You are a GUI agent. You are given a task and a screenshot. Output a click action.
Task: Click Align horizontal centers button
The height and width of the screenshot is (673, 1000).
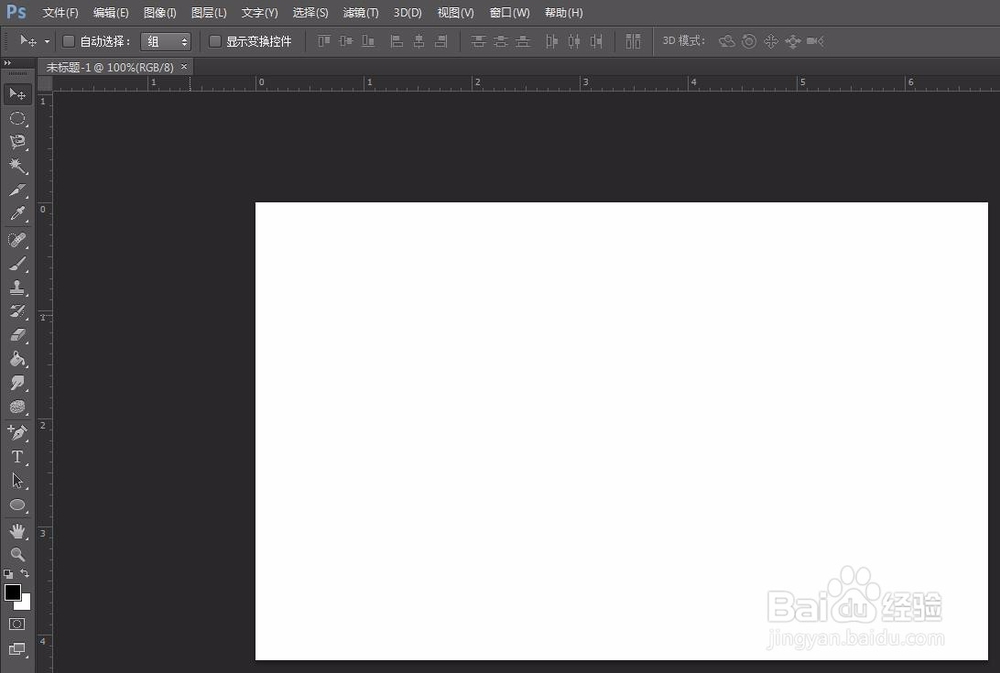(419, 41)
